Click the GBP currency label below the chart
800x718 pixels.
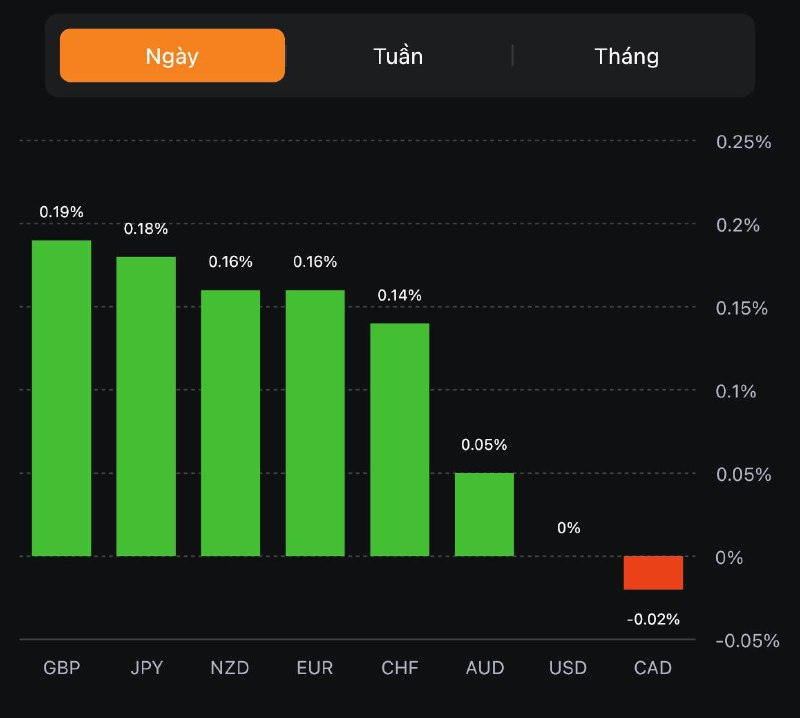click(x=61, y=667)
